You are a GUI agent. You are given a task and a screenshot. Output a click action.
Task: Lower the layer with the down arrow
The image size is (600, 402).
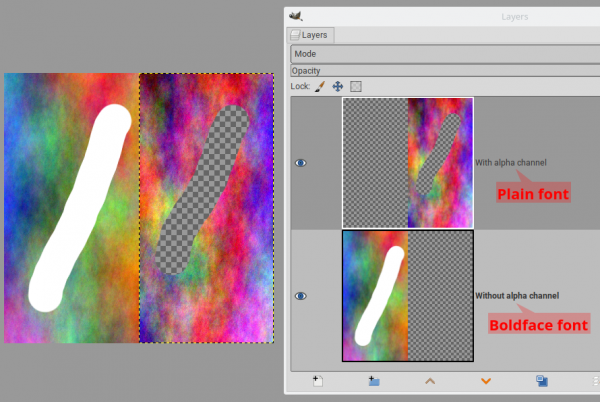(486, 381)
